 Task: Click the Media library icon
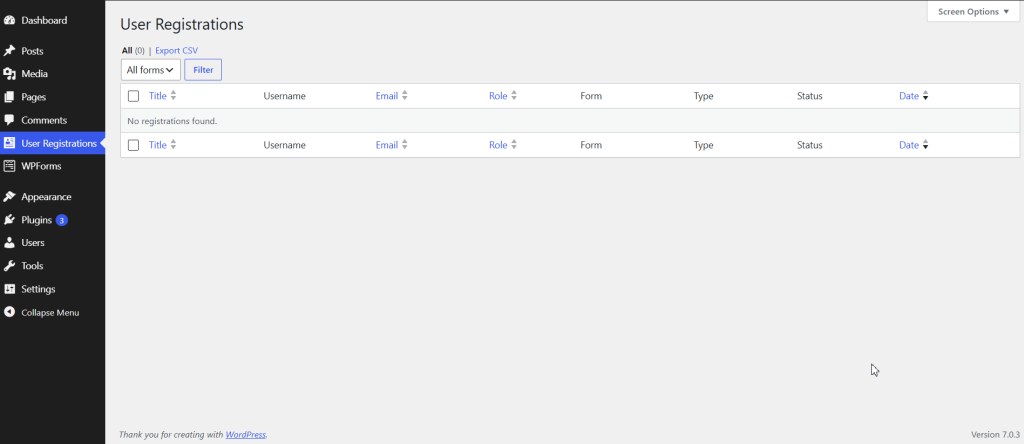tap(9, 74)
